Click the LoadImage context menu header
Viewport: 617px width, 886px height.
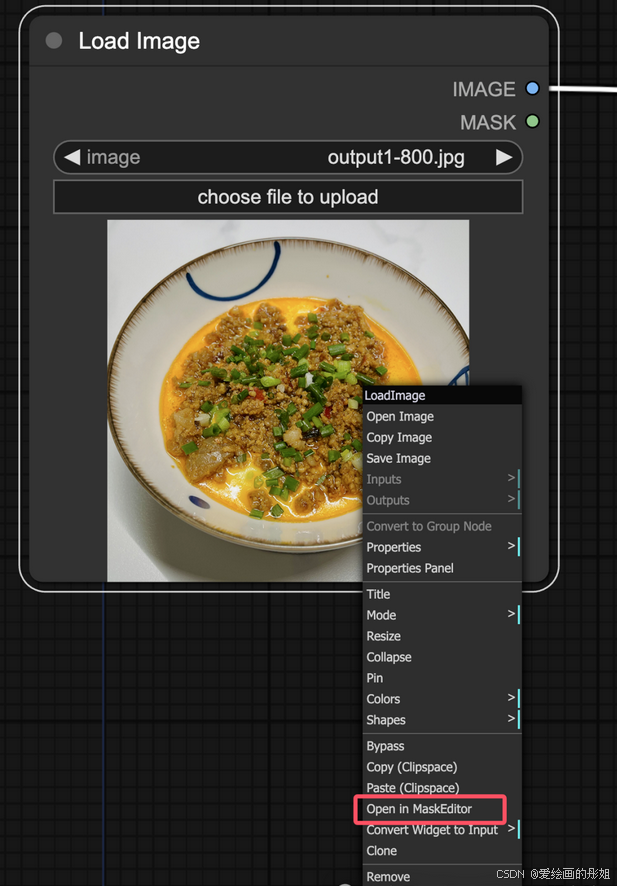(441, 395)
